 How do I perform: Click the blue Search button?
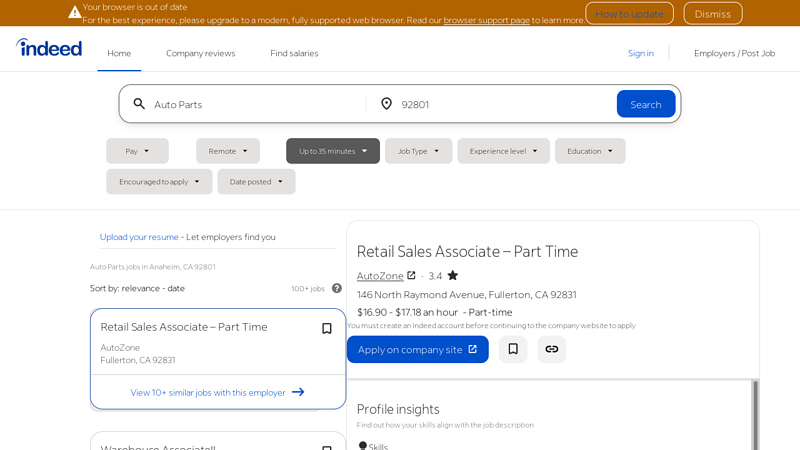pos(645,104)
